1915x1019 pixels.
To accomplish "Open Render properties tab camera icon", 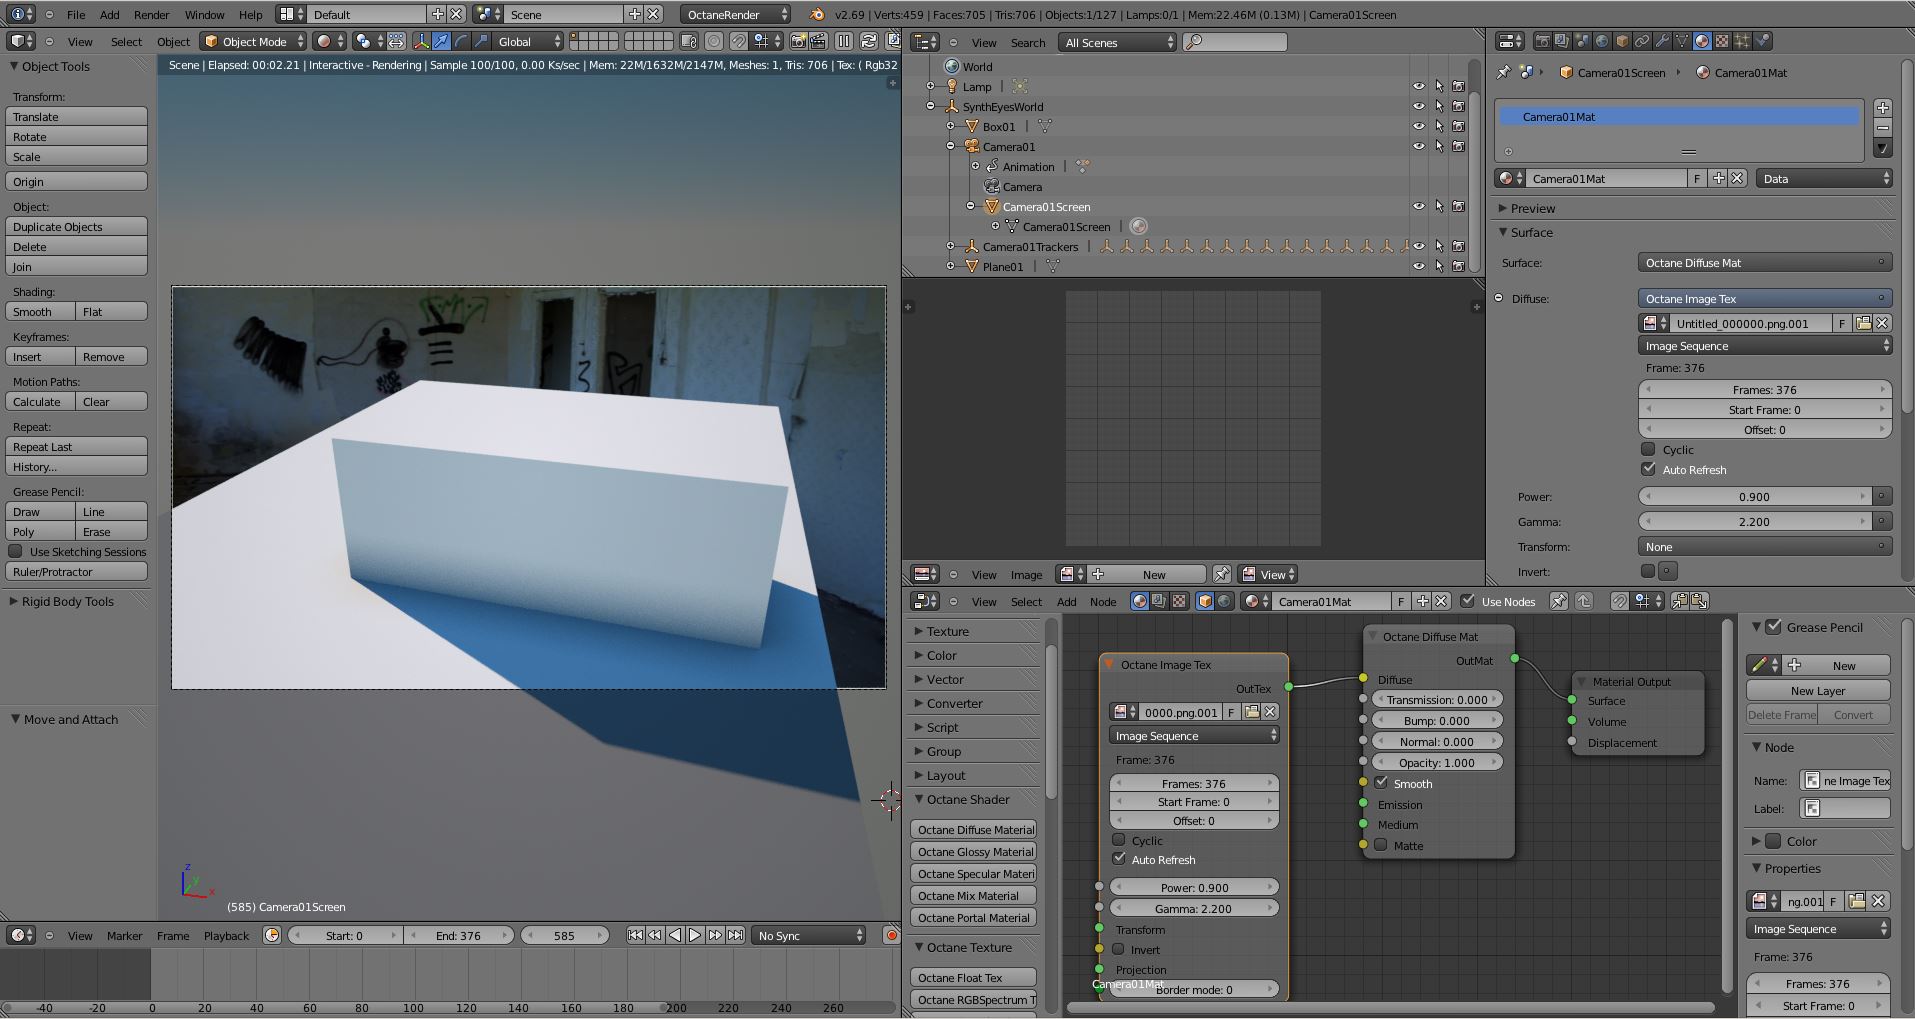I will 1543,41.
